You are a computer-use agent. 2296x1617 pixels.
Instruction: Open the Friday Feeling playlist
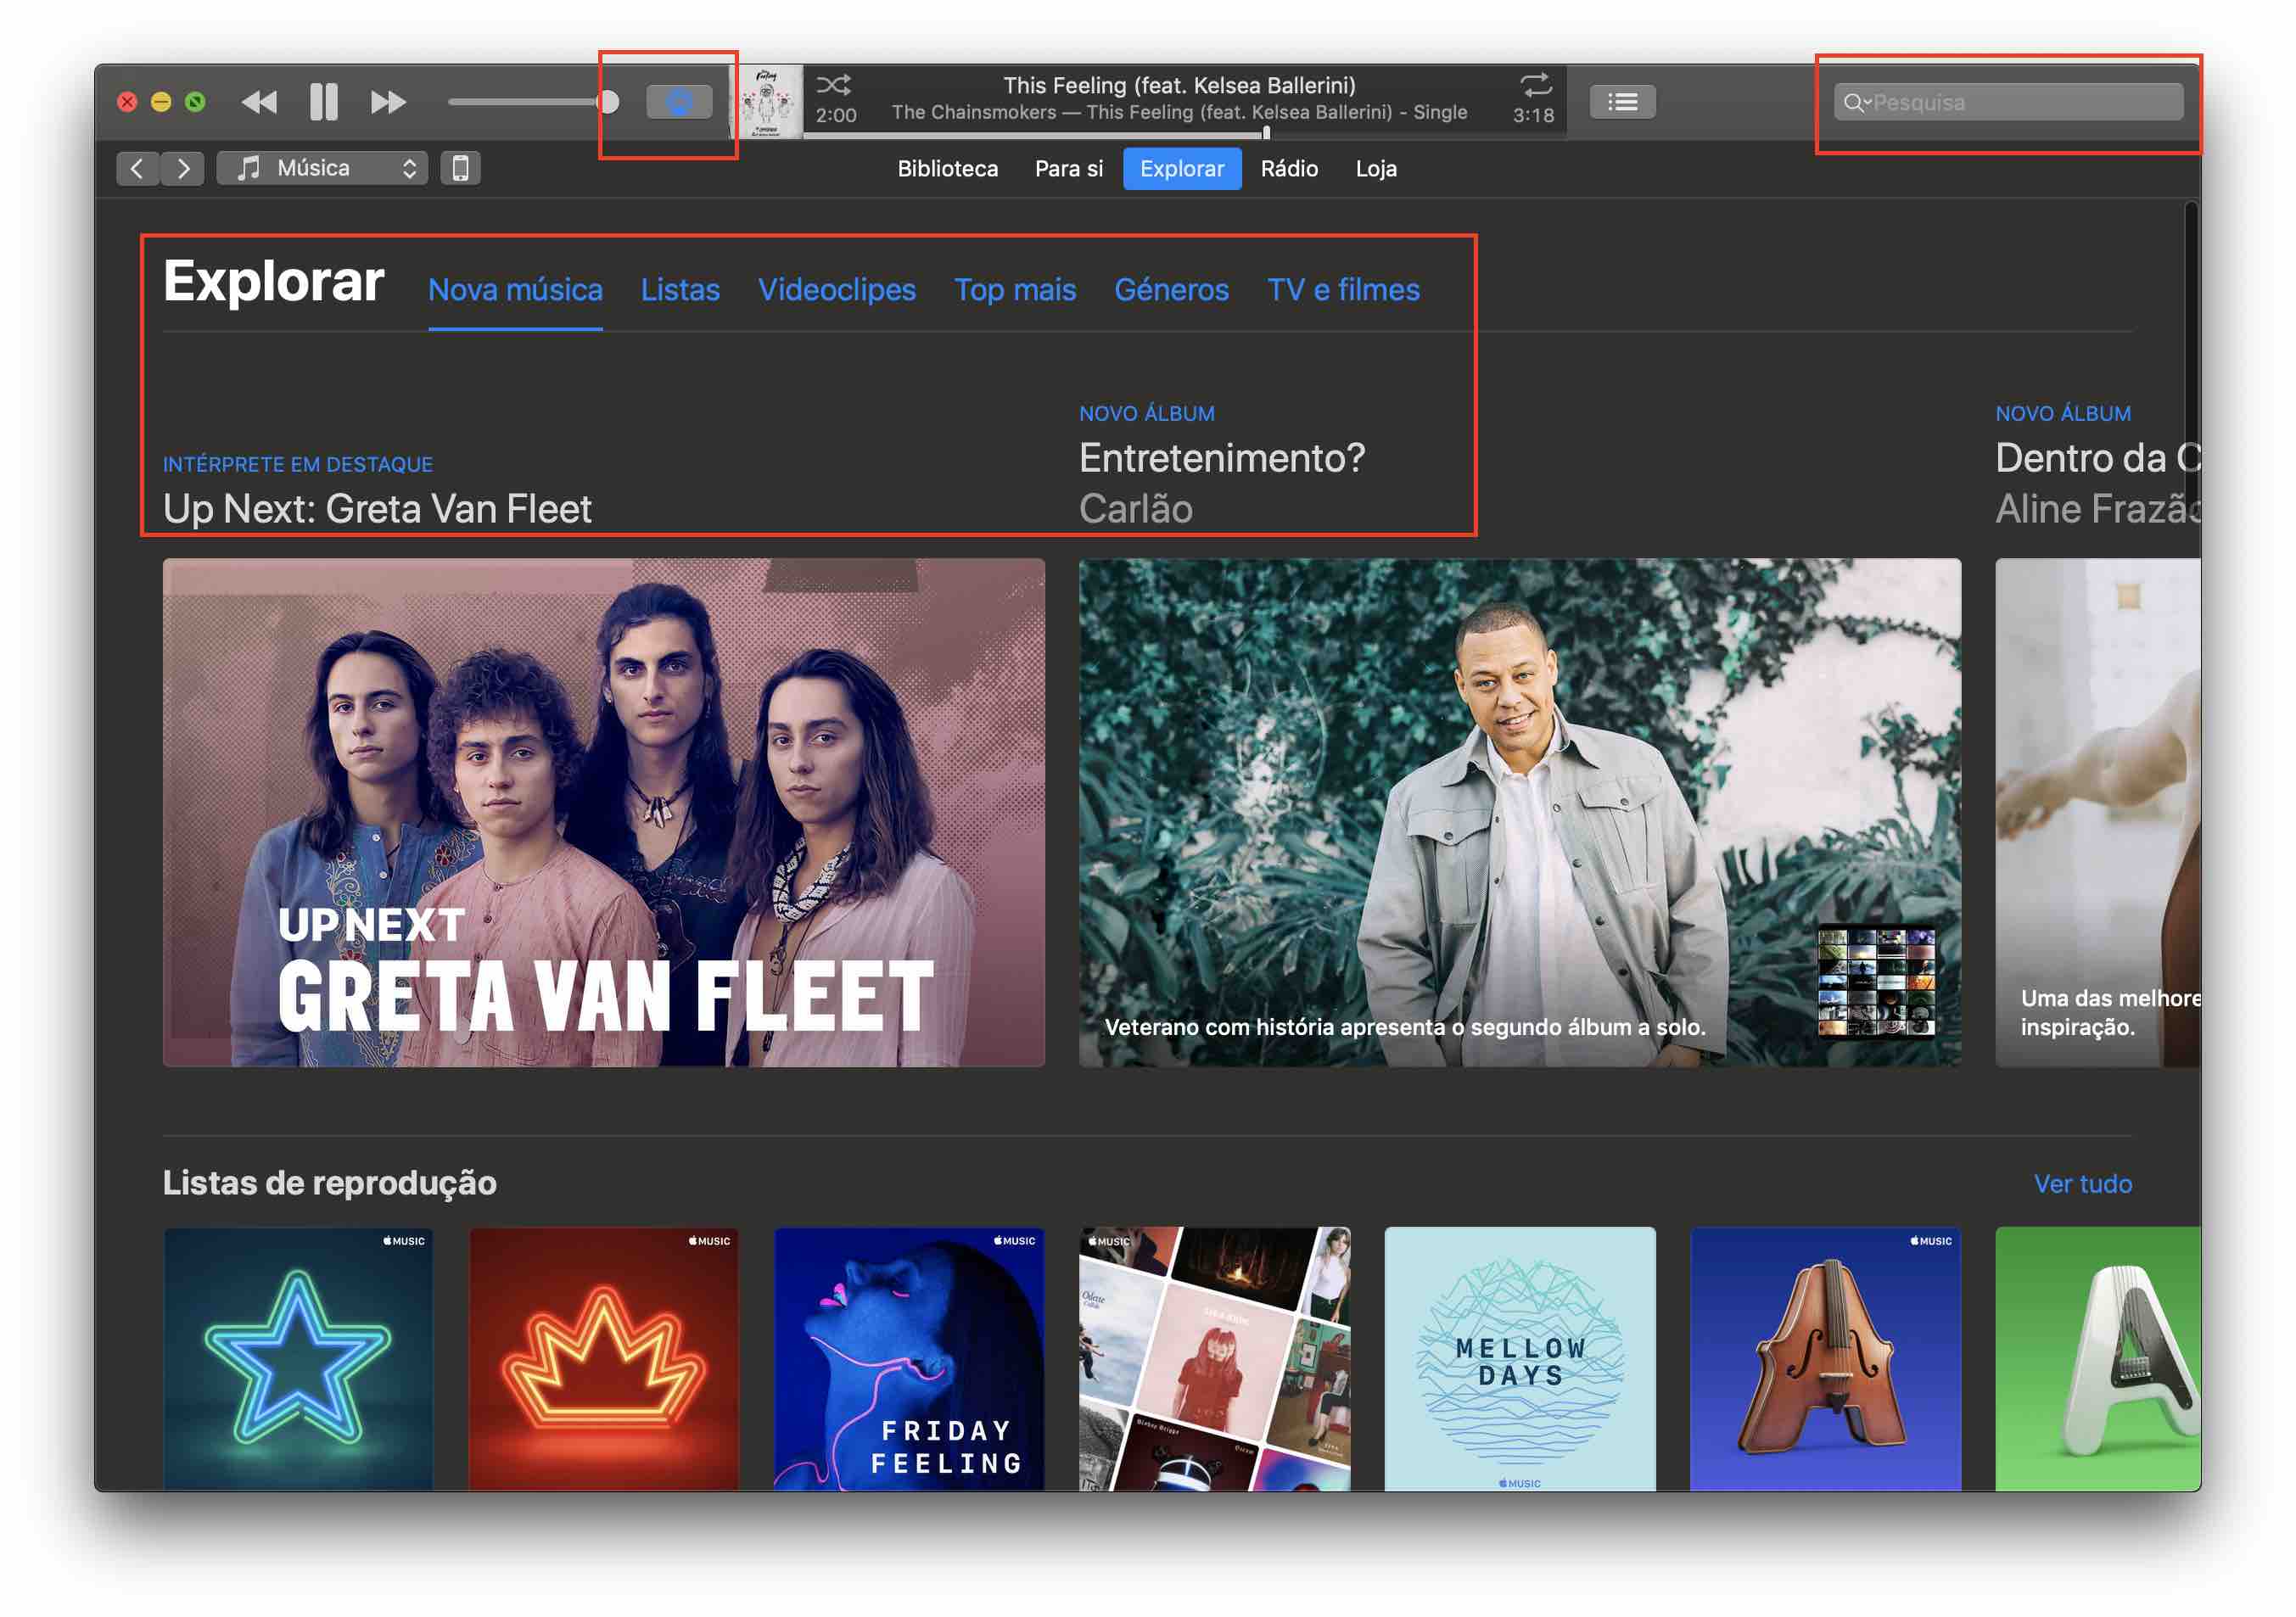click(x=909, y=1358)
